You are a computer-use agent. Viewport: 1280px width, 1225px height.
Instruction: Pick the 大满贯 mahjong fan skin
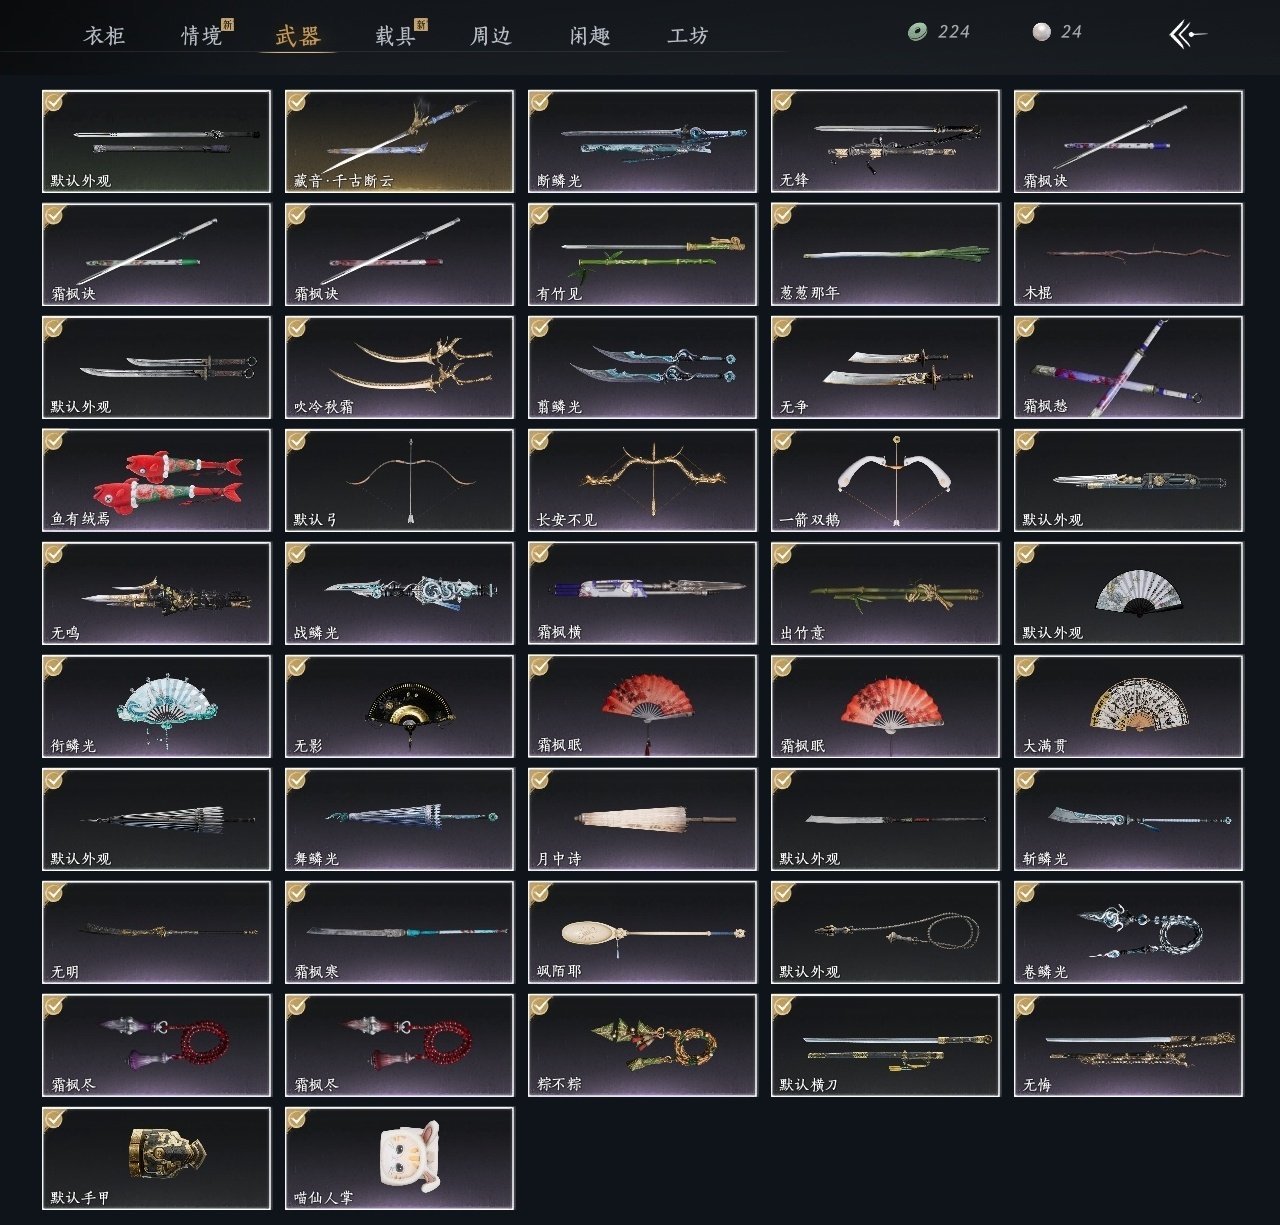coord(1128,706)
